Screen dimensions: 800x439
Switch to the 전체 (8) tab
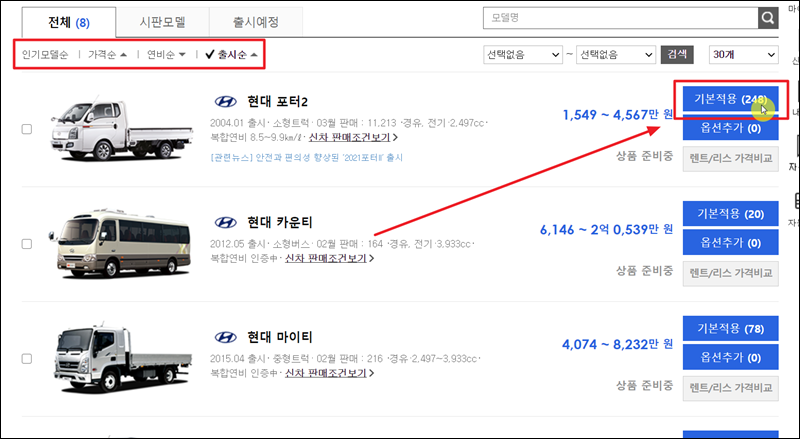(x=69, y=22)
